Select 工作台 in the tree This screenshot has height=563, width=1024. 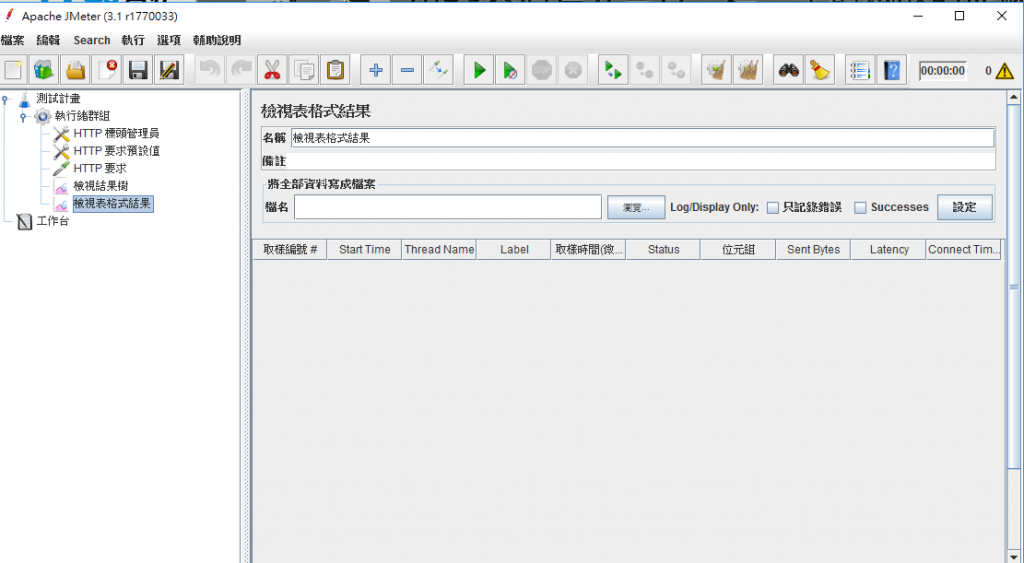pos(53,221)
